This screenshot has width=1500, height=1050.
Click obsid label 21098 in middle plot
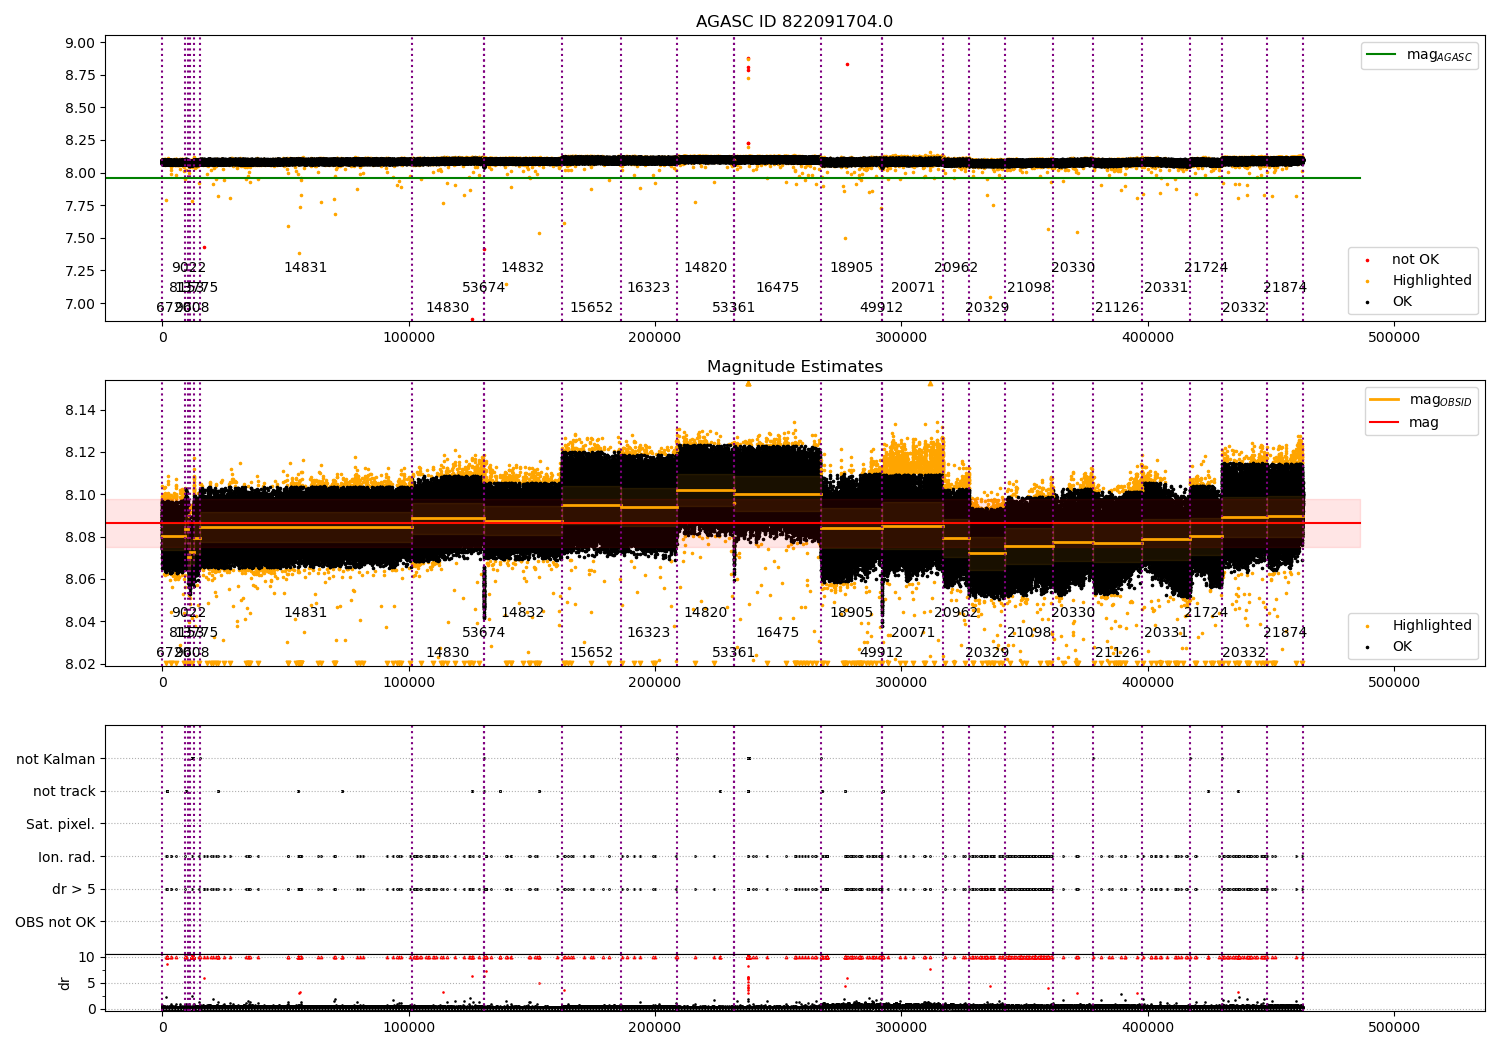1029,633
